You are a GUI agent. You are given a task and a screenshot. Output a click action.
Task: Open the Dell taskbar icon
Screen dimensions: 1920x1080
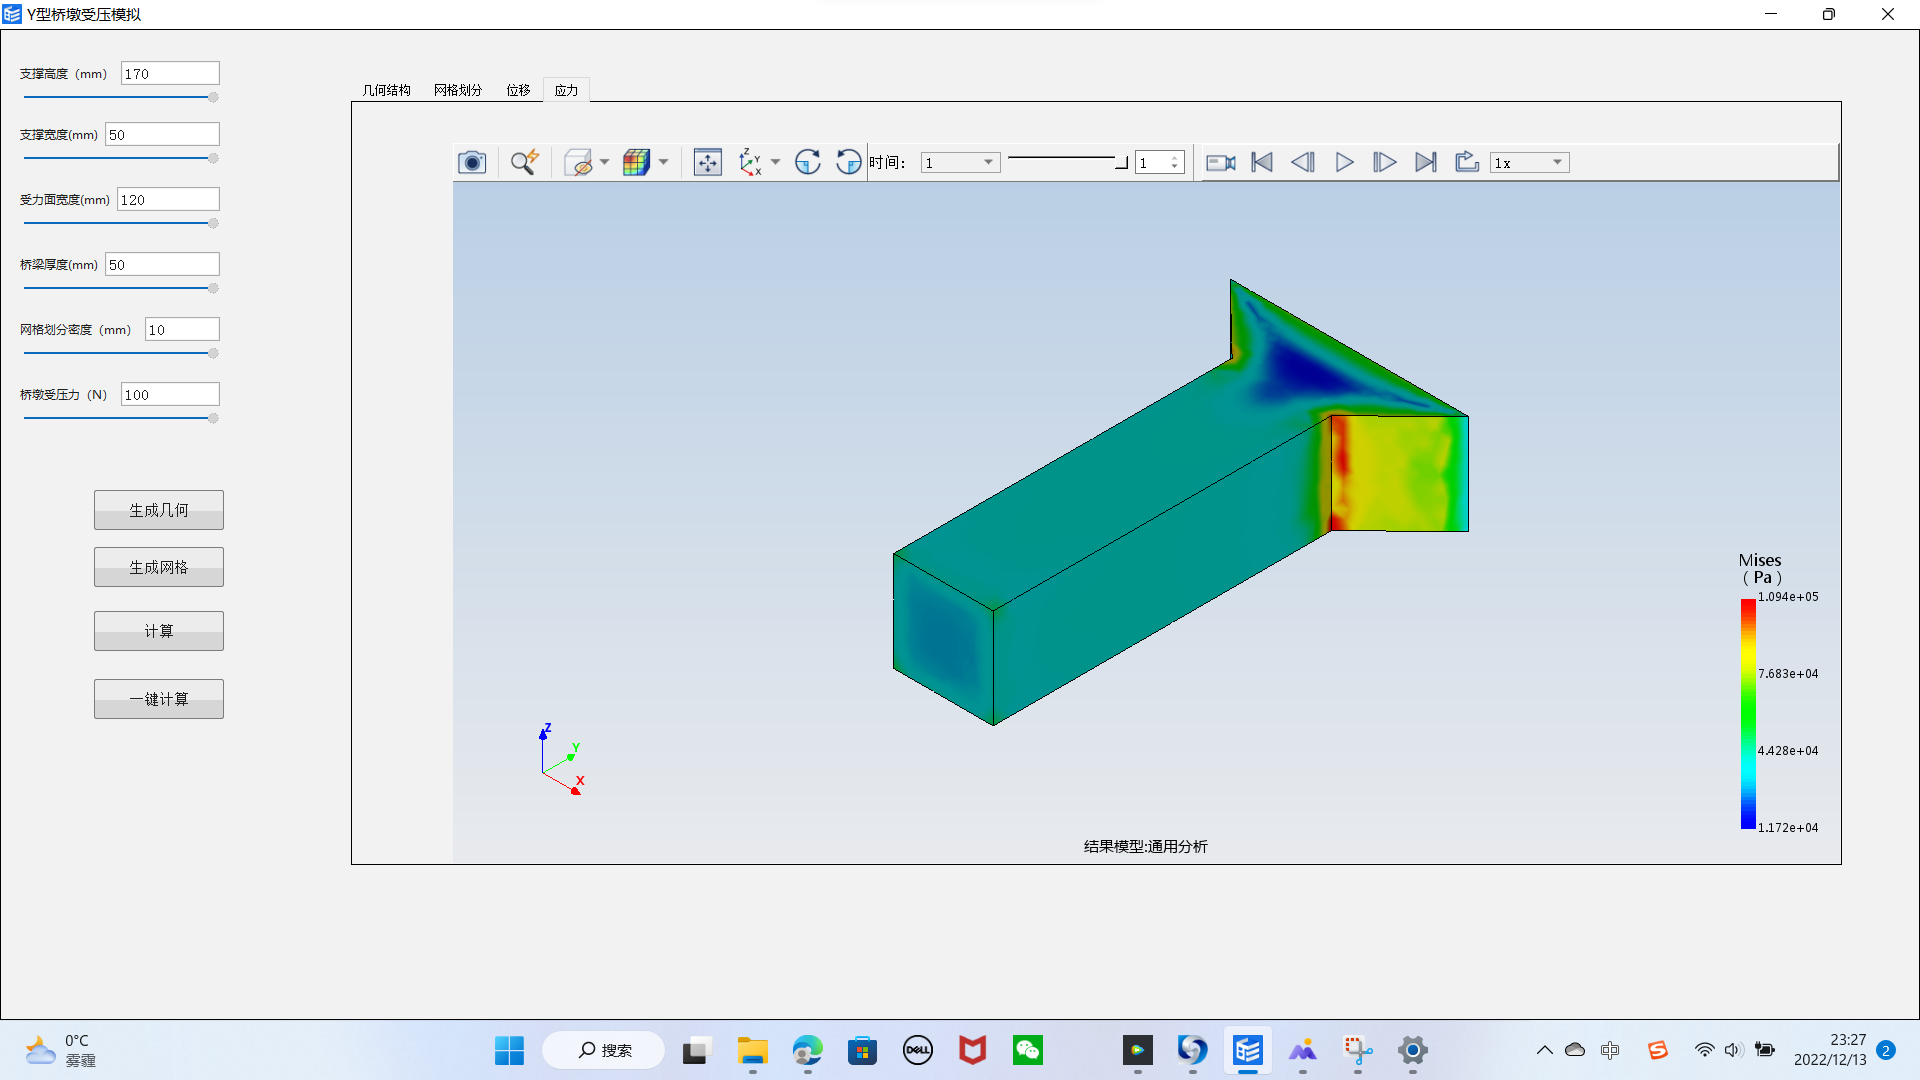pyautogui.click(x=917, y=1050)
